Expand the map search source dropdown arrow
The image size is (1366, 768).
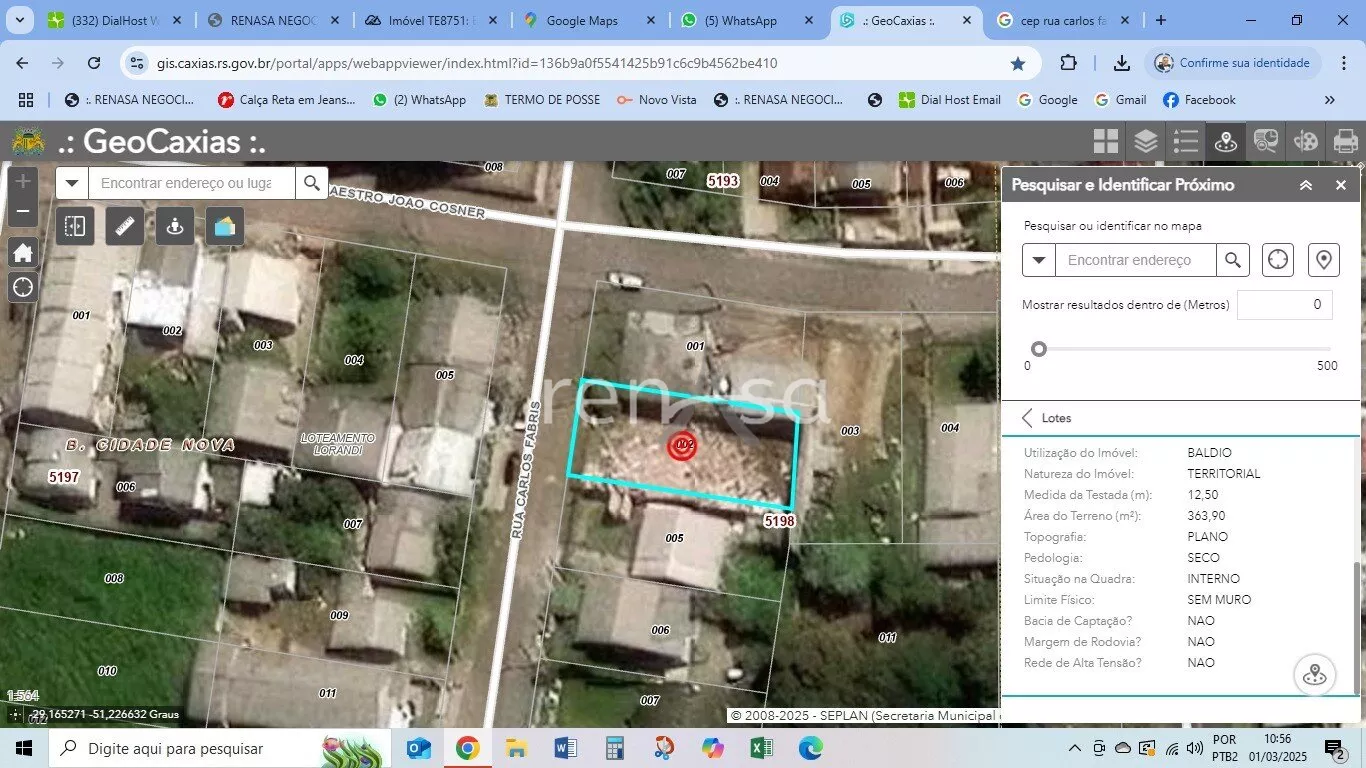point(72,183)
